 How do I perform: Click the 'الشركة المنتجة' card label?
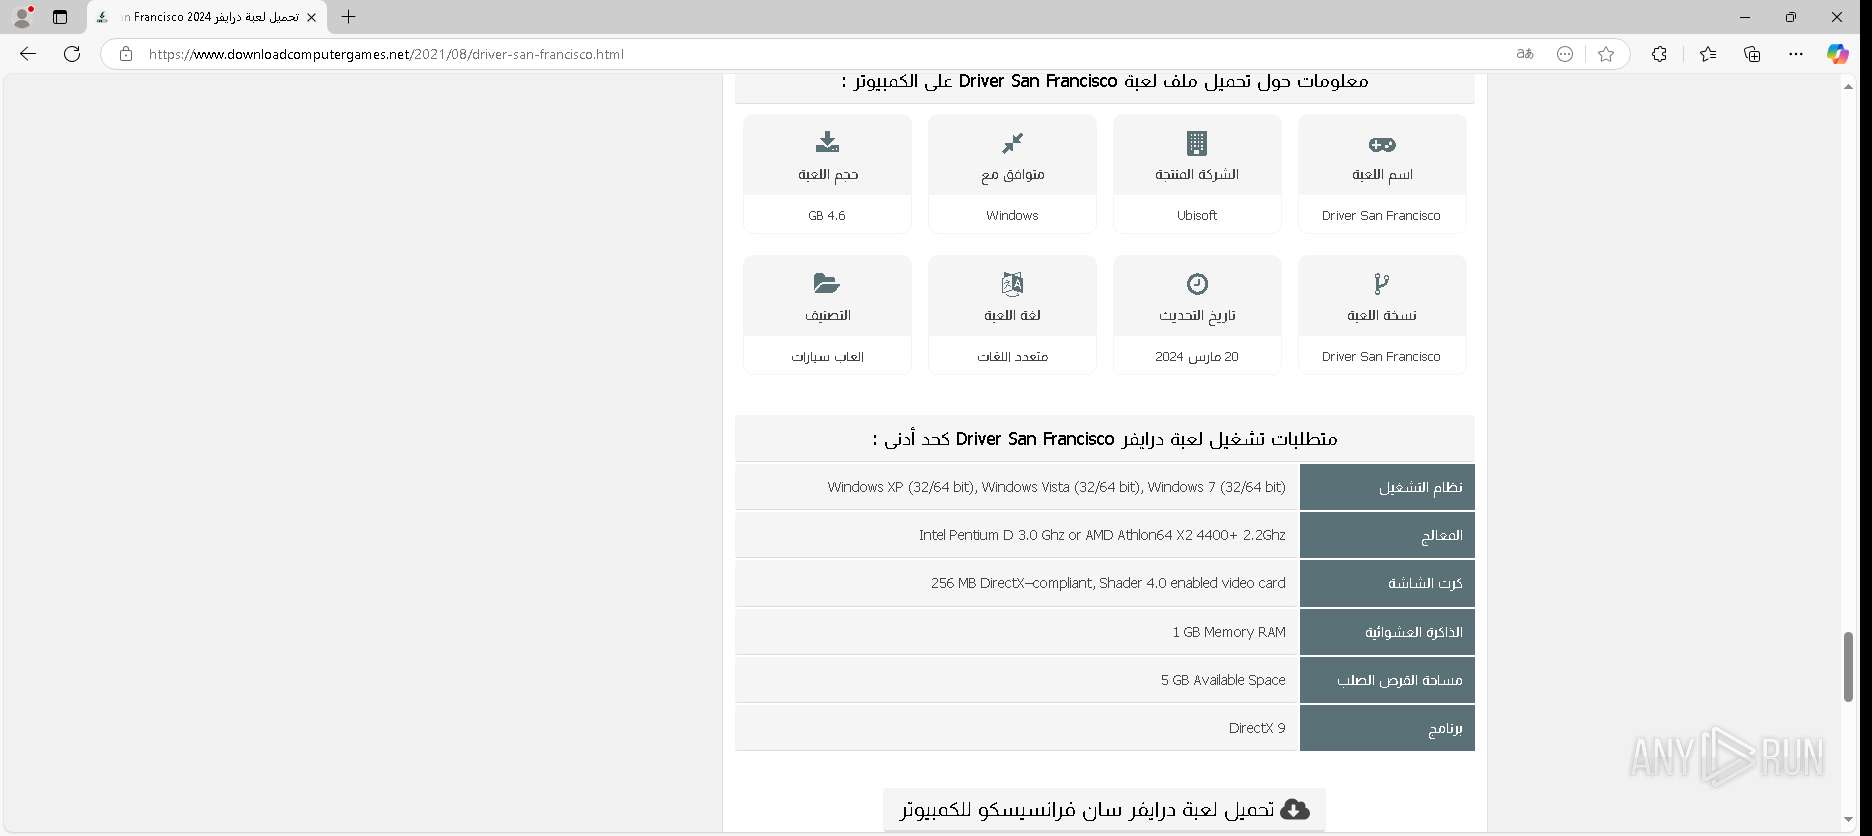pyautogui.click(x=1197, y=174)
